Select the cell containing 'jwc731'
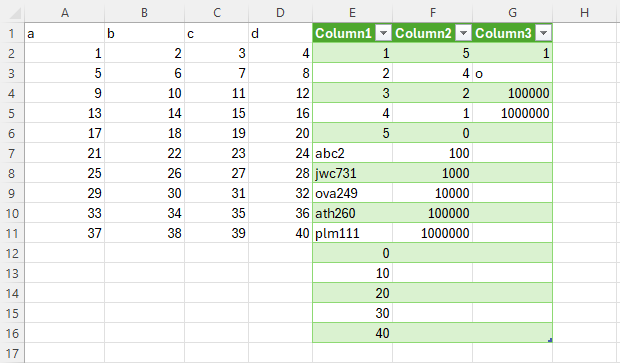Screen dimensions: 620x363 pos(352,173)
